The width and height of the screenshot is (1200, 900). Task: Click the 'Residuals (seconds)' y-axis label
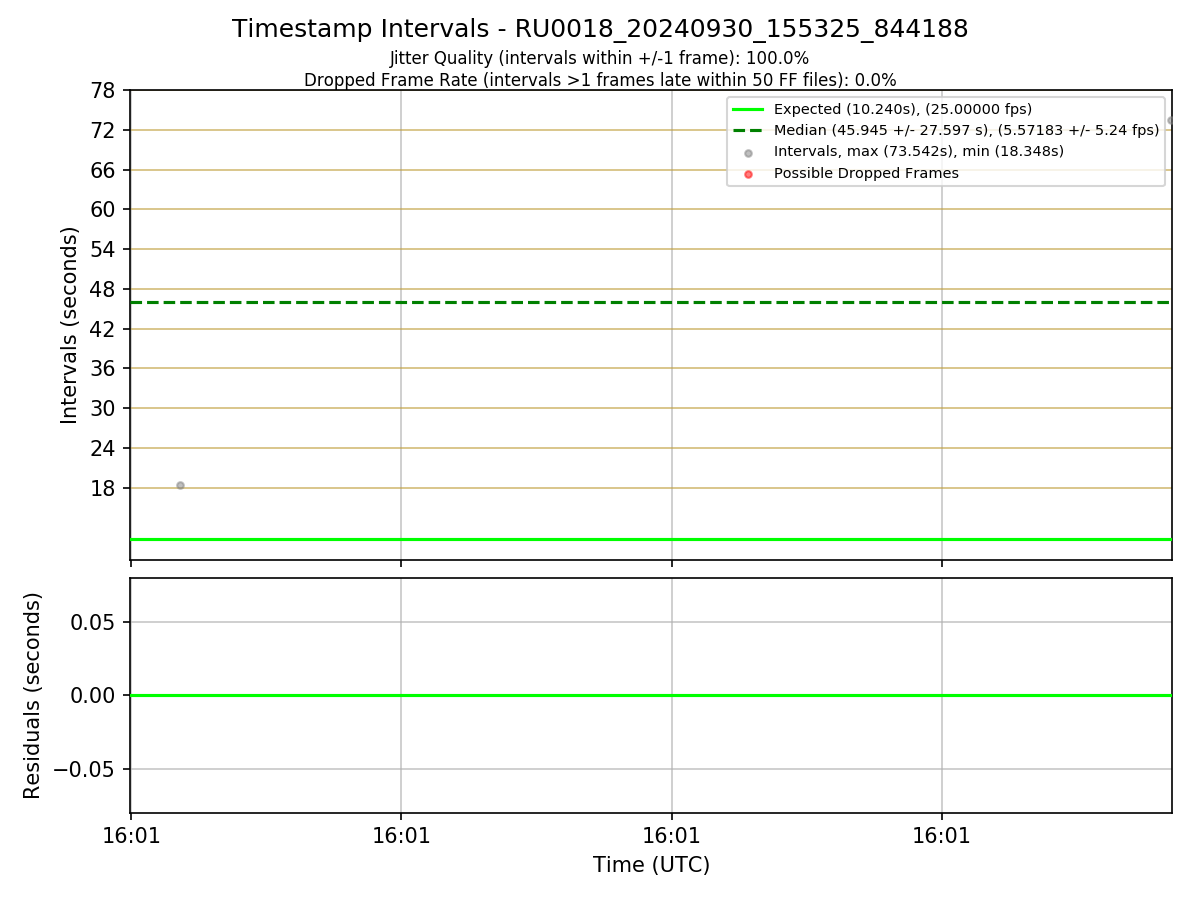click(x=33, y=695)
